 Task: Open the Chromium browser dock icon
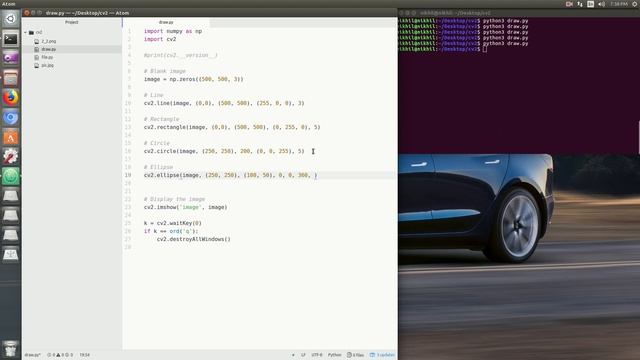tap(11, 118)
